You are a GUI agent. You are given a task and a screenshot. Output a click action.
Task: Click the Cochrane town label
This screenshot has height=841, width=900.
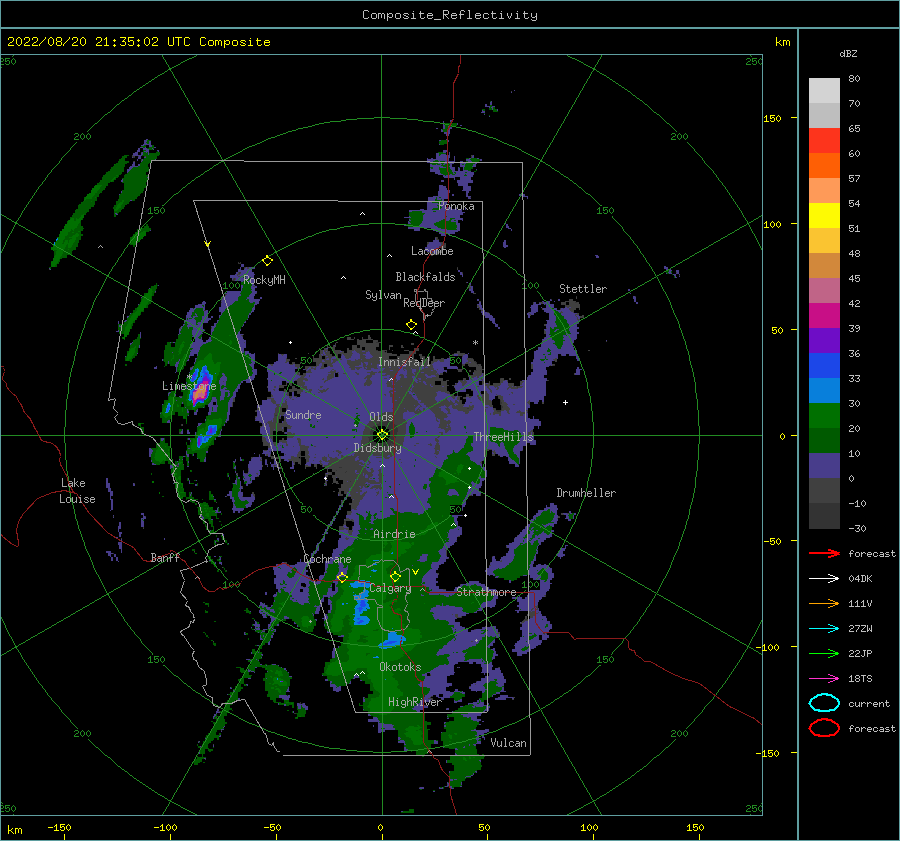click(327, 559)
